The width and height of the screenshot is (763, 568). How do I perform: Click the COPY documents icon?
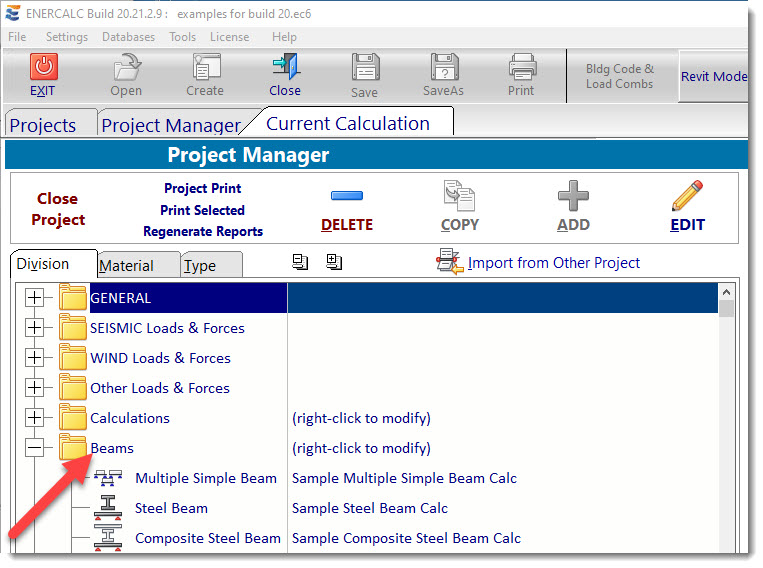459,196
